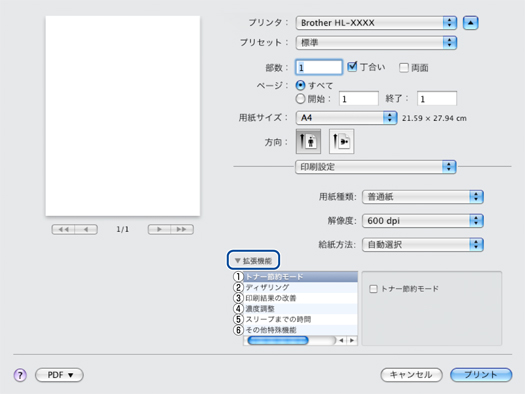Click the horizontal scrollbar thumb in the list

278,340
